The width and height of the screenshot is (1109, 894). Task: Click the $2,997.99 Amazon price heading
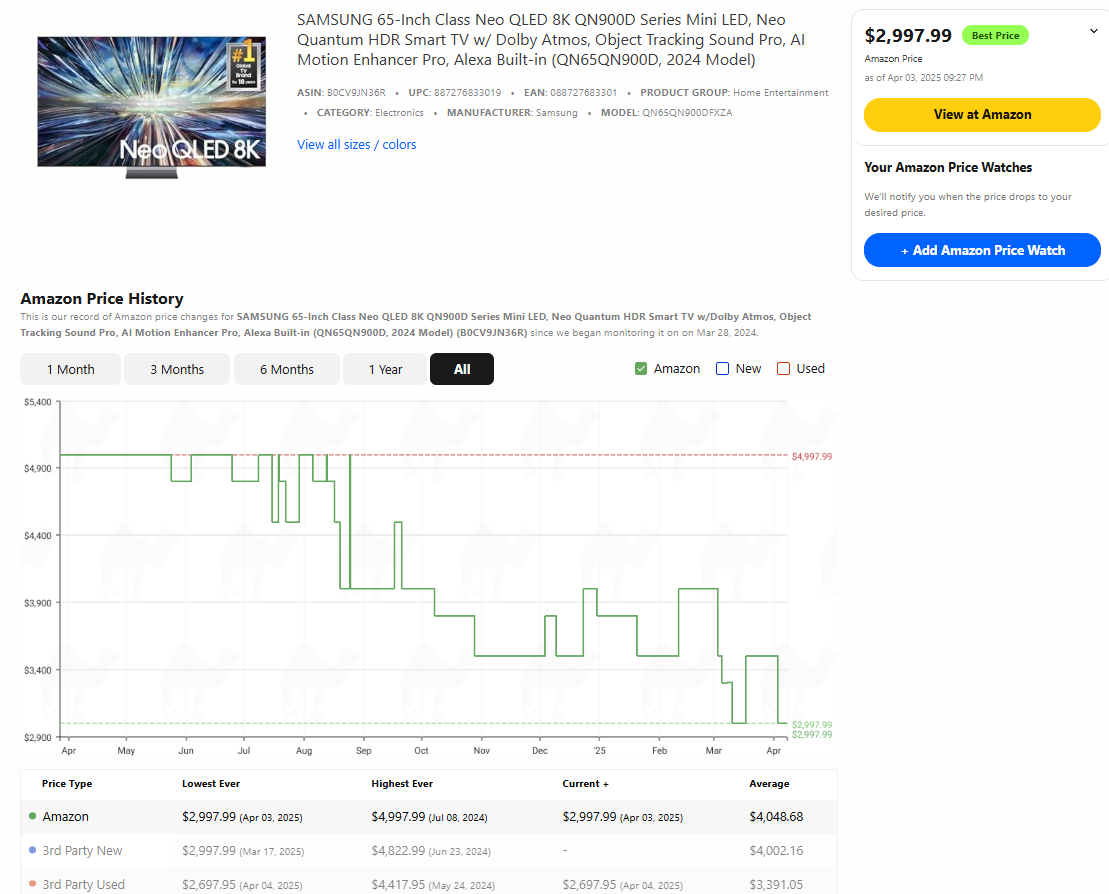[x=908, y=35]
